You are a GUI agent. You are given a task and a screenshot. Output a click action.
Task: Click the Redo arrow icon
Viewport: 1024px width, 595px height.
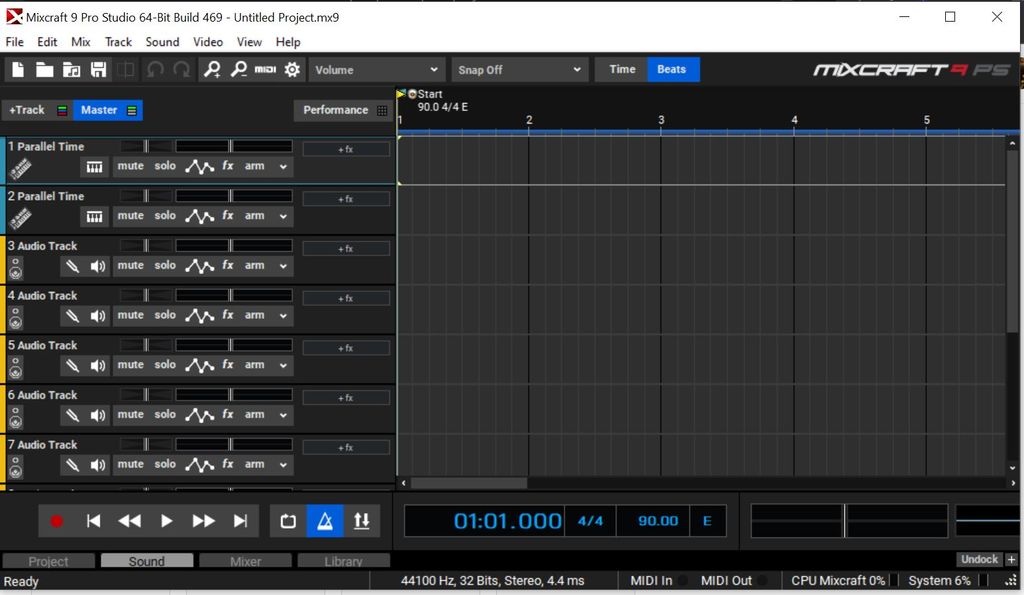[182, 69]
